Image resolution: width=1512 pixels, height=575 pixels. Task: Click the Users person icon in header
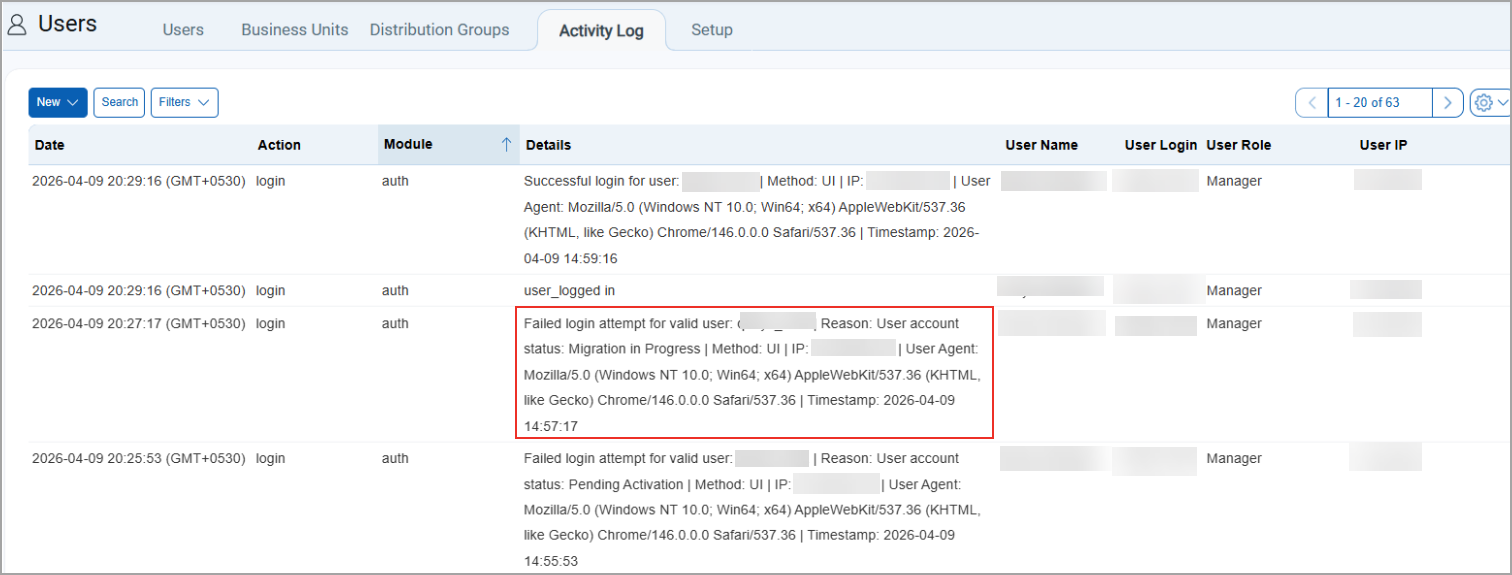(x=17, y=26)
